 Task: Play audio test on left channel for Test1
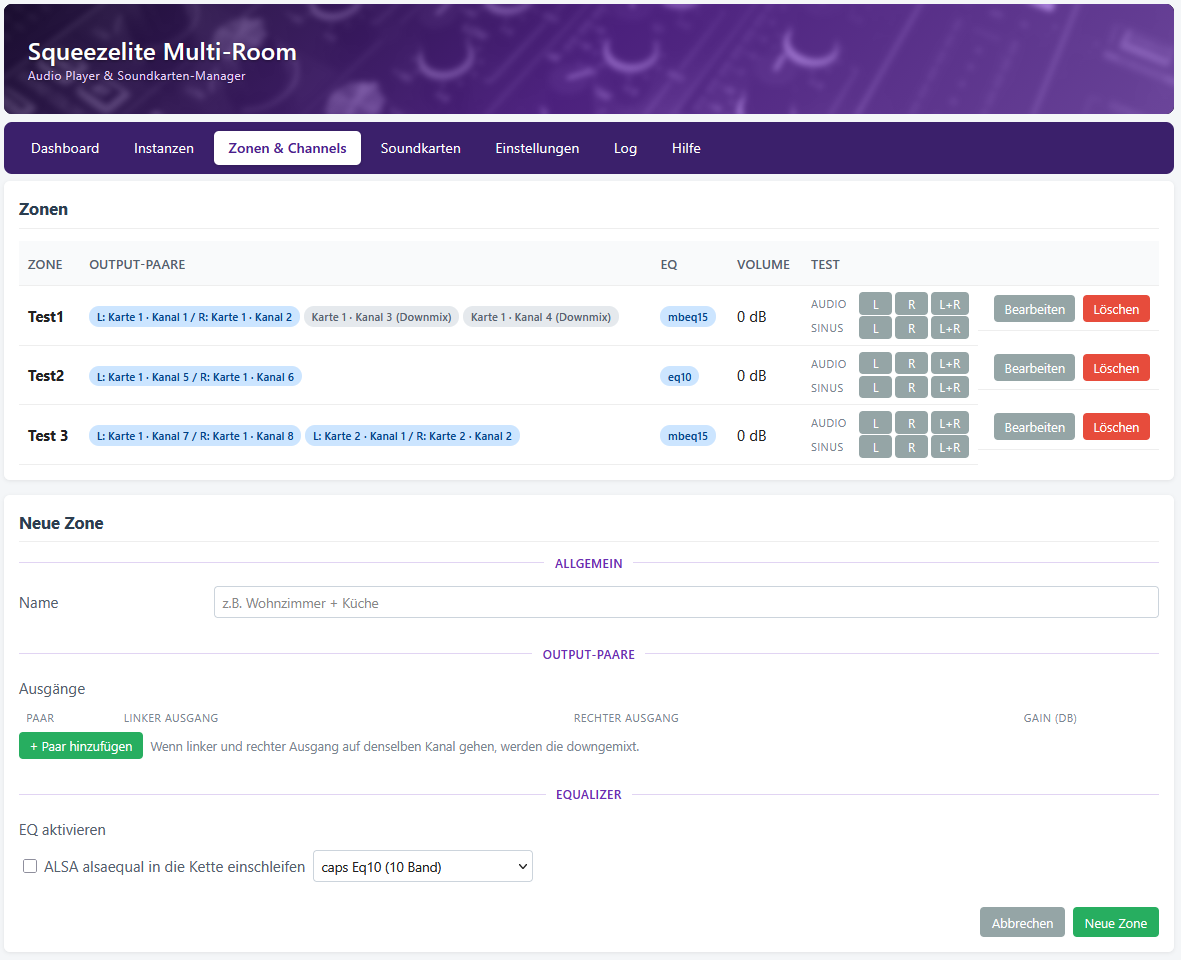pos(875,304)
